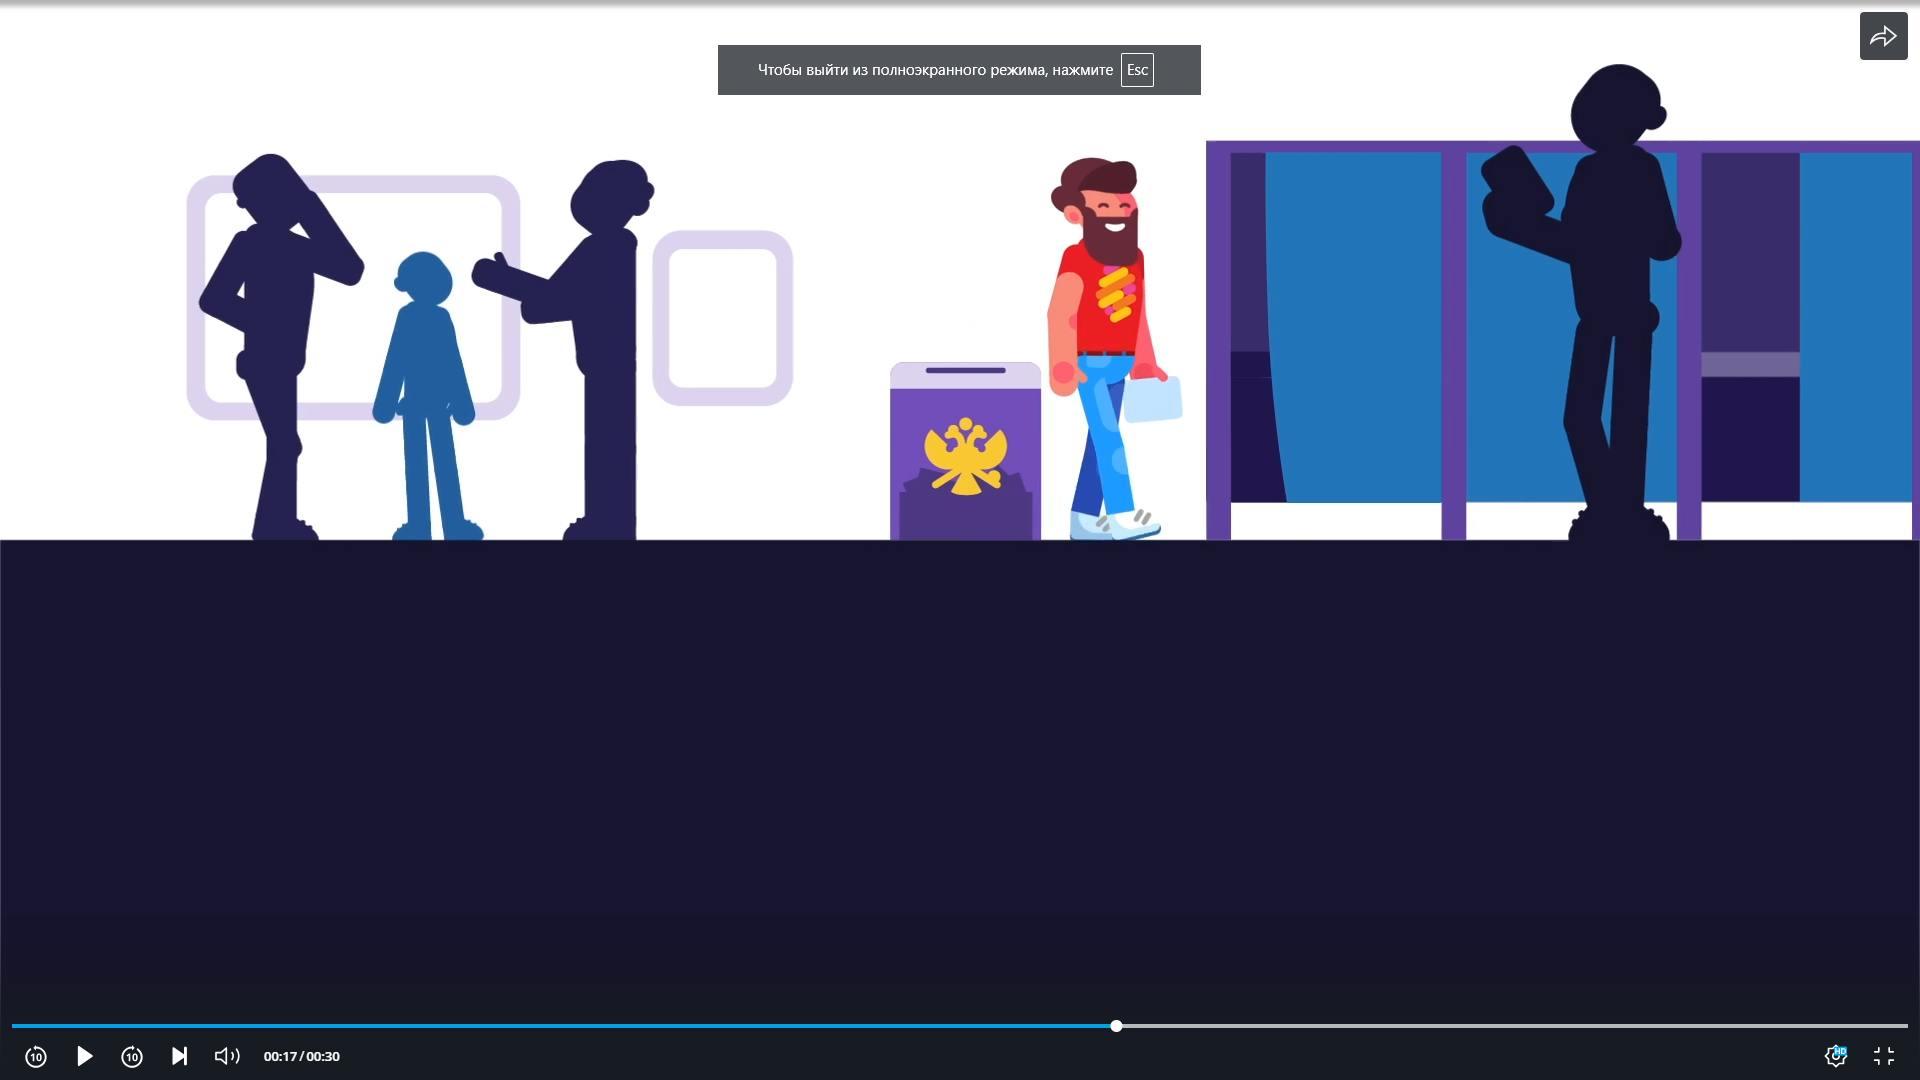Seek to the unplayed grey timeline portion
The width and height of the screenshot is (1920, 1080).
pyautogui.click(x=1500, y=1026)
